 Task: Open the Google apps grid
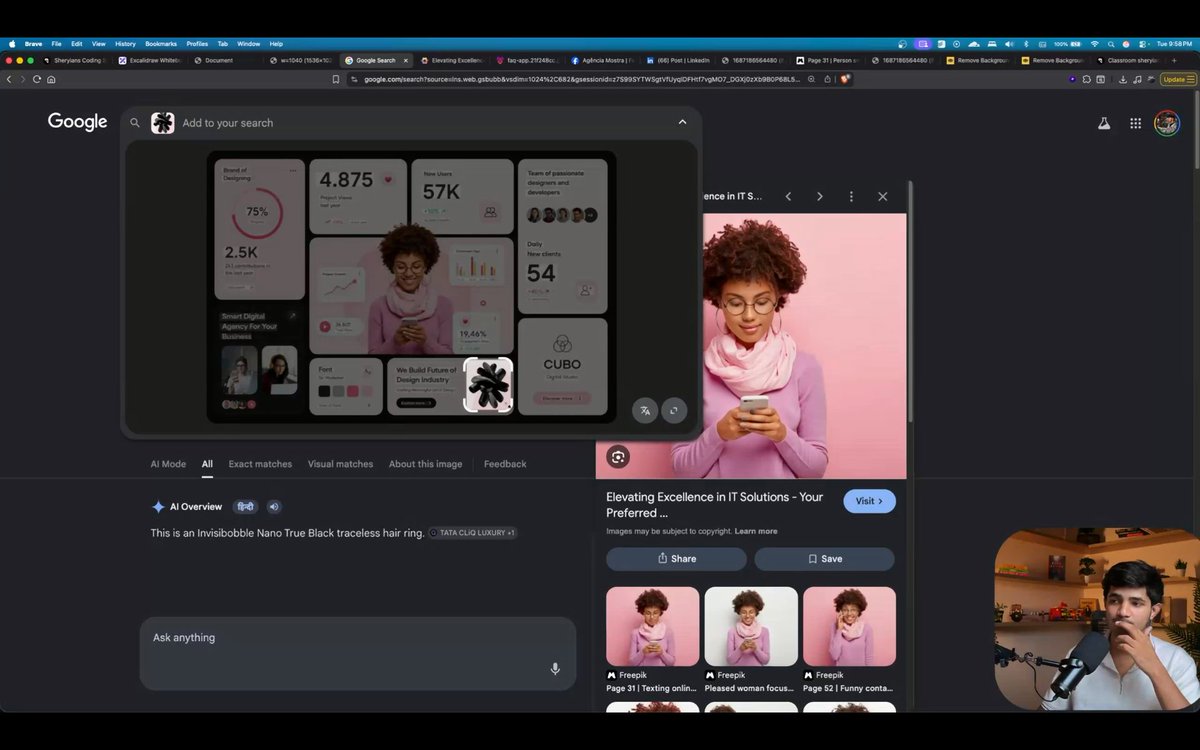1135,123
